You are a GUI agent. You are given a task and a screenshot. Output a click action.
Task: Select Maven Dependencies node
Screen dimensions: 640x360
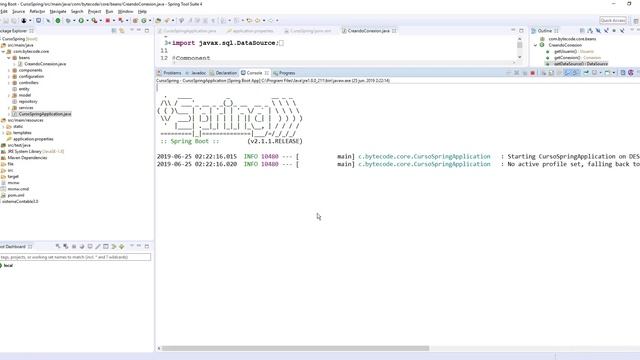click(x=27, y=158)
